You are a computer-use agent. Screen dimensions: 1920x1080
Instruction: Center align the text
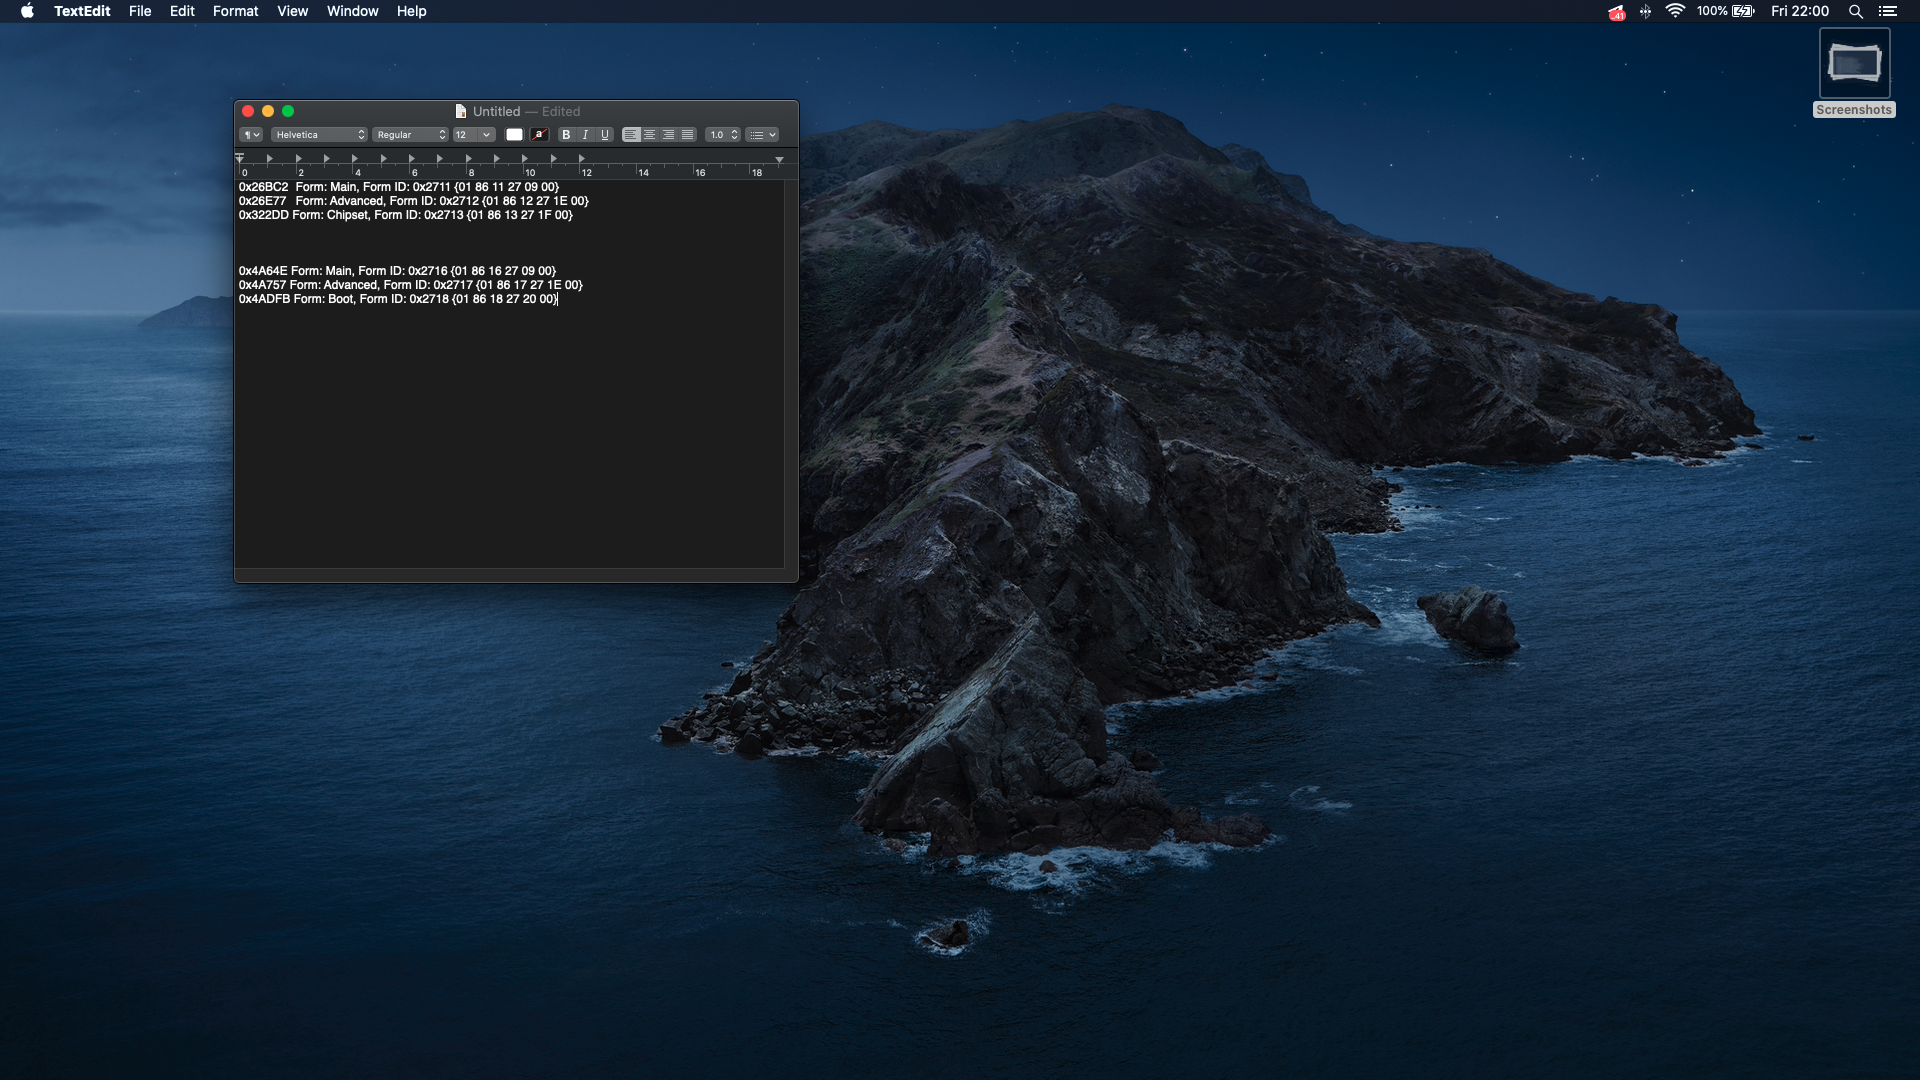pyautogui.click(x=650, y=135)
